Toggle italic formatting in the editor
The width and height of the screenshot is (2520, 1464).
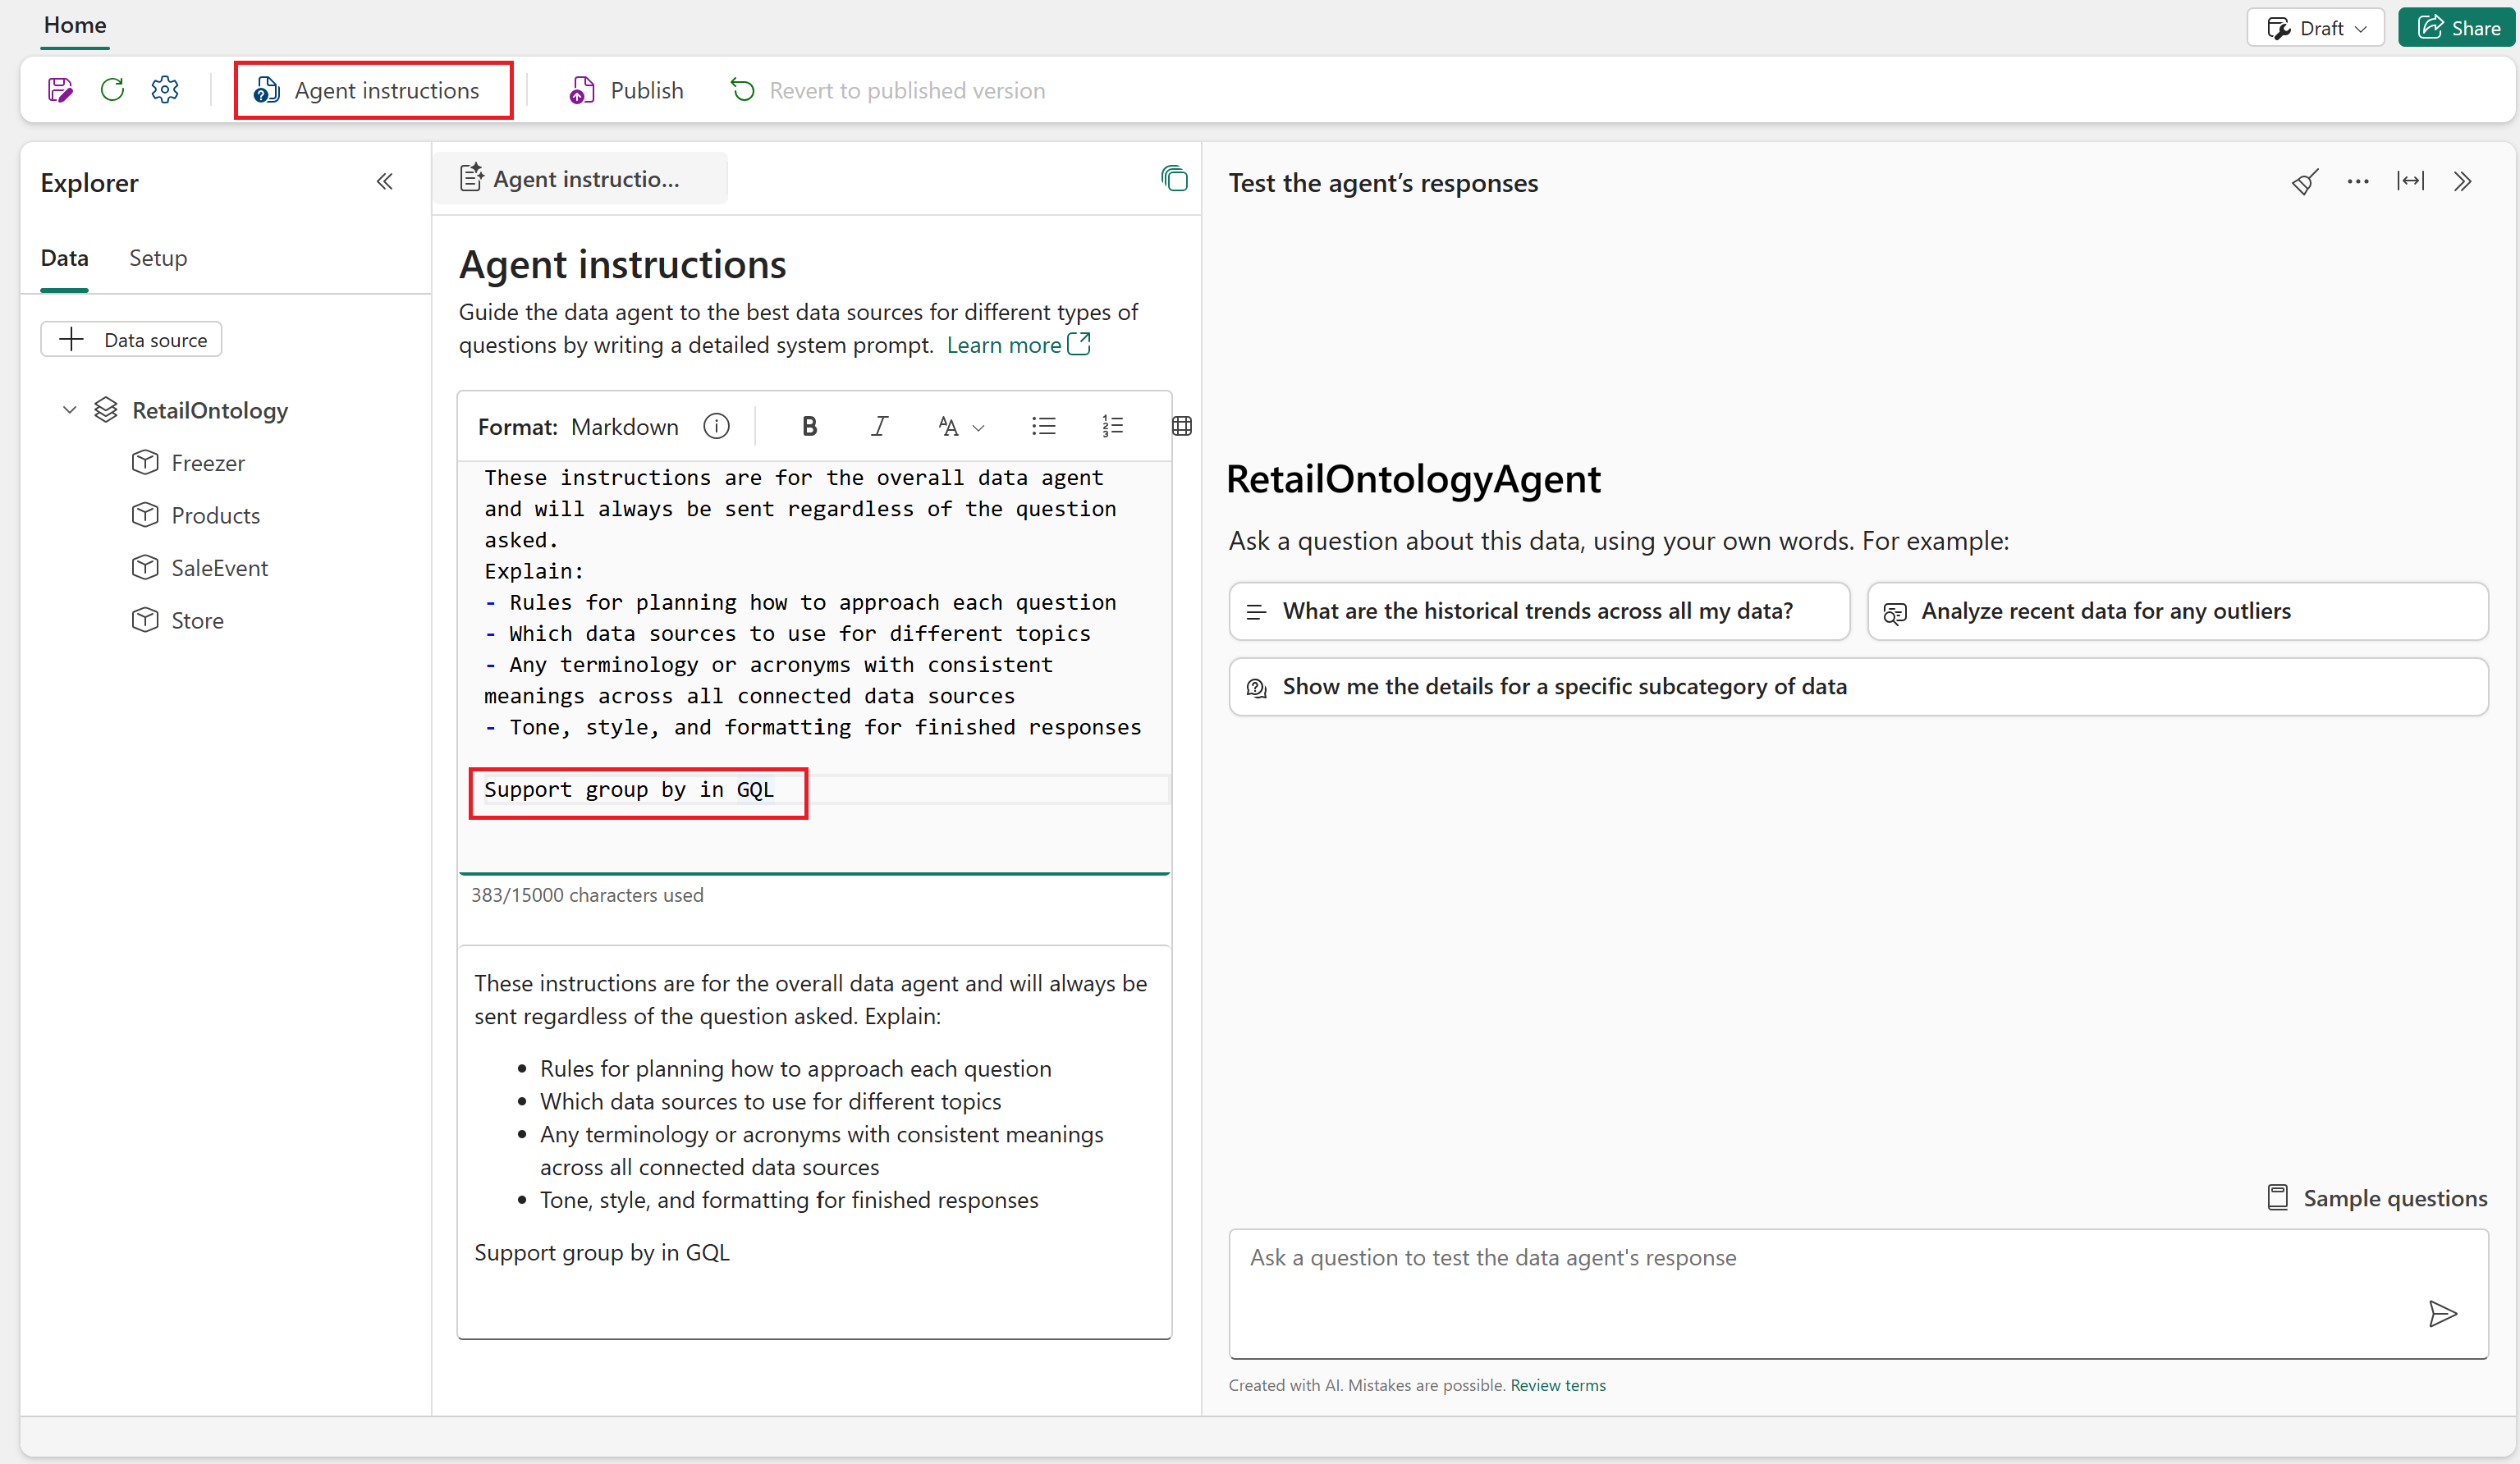pos(878,427)
